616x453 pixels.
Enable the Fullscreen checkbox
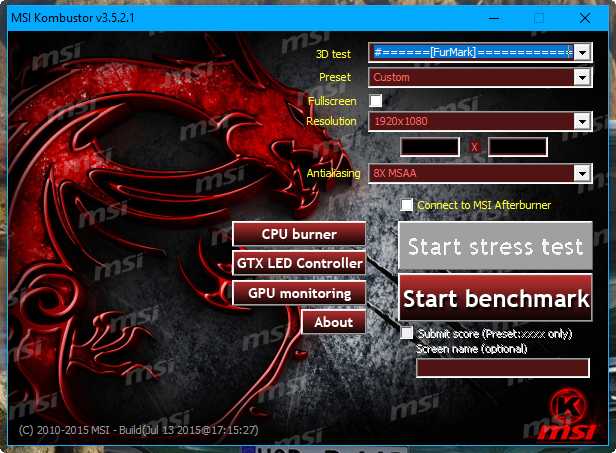click(x=376, y=101)
